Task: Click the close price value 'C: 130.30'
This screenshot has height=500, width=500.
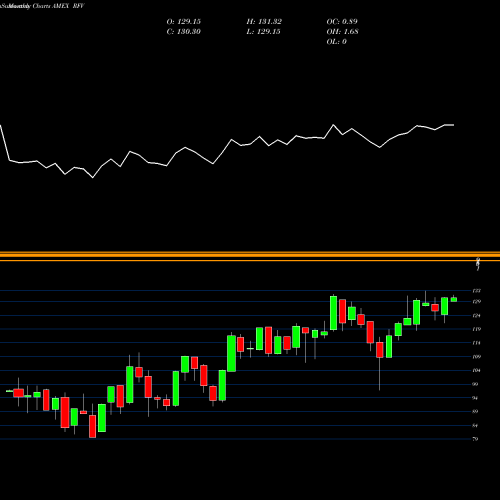Action: click(x=183, y=32)
